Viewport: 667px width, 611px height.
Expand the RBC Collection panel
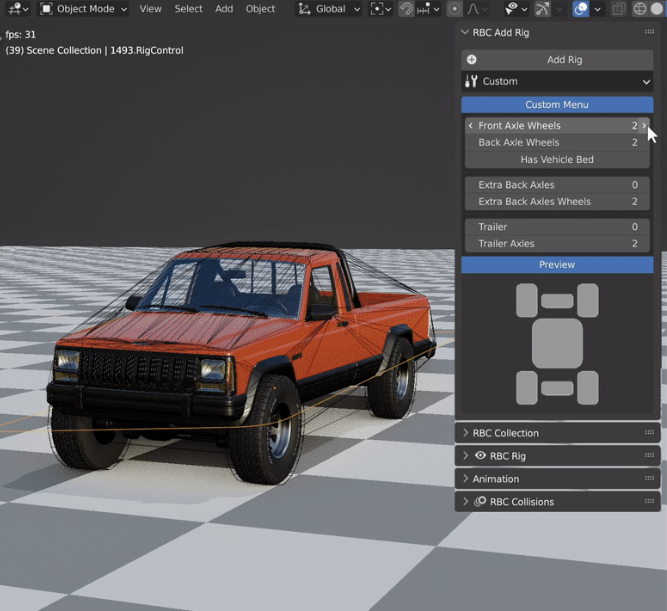pyautogui.click(x=465, y=433)
